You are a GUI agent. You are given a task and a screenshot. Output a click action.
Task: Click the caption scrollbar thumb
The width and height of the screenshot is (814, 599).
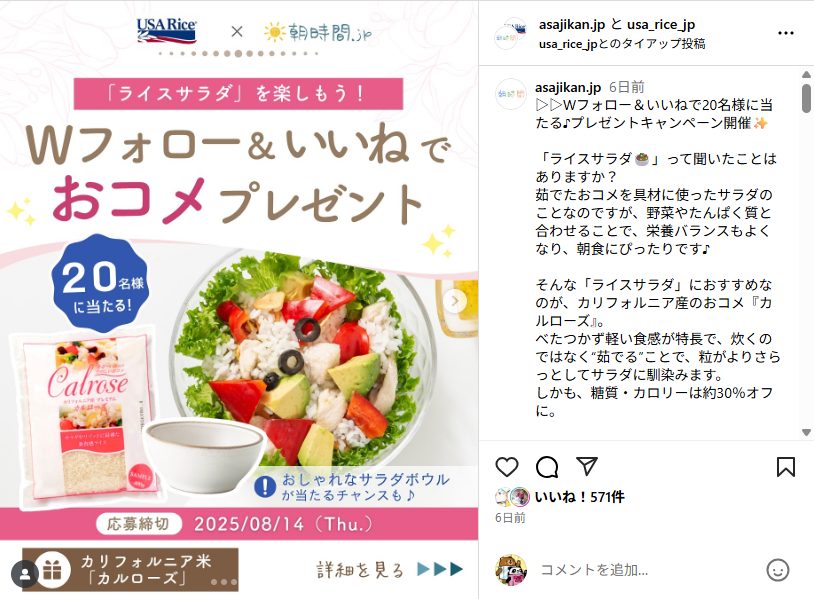point(806,98)
